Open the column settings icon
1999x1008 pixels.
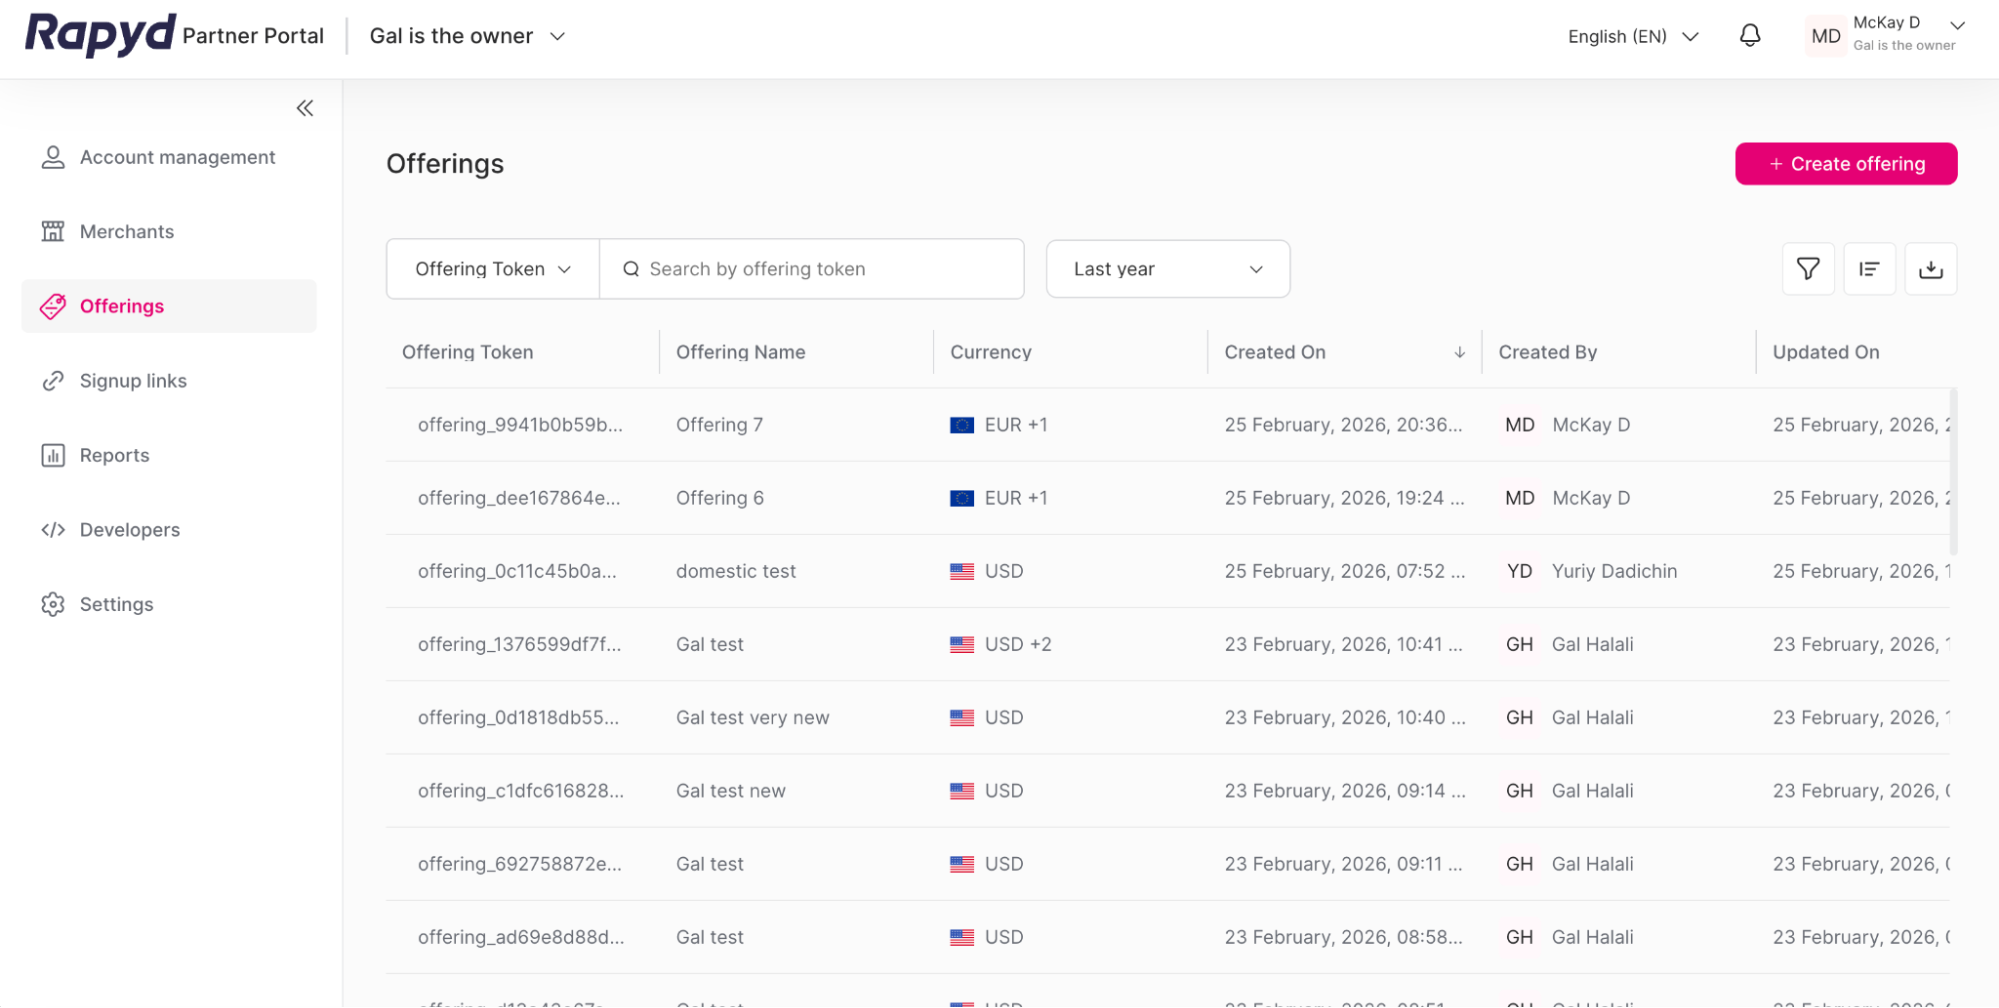(1868, 269)
